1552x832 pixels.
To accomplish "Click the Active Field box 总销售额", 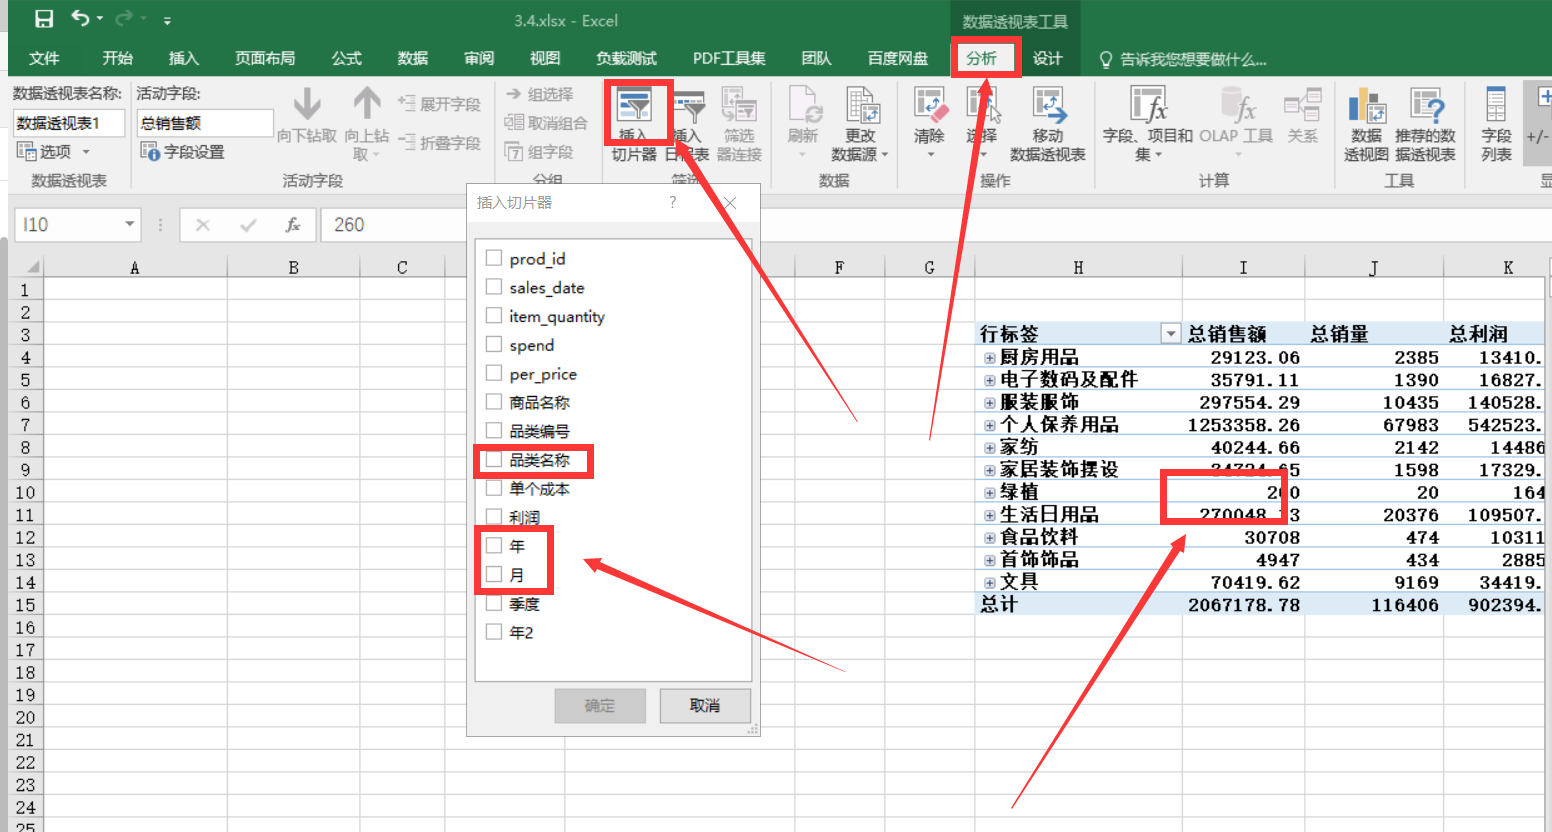I will 205,123.
